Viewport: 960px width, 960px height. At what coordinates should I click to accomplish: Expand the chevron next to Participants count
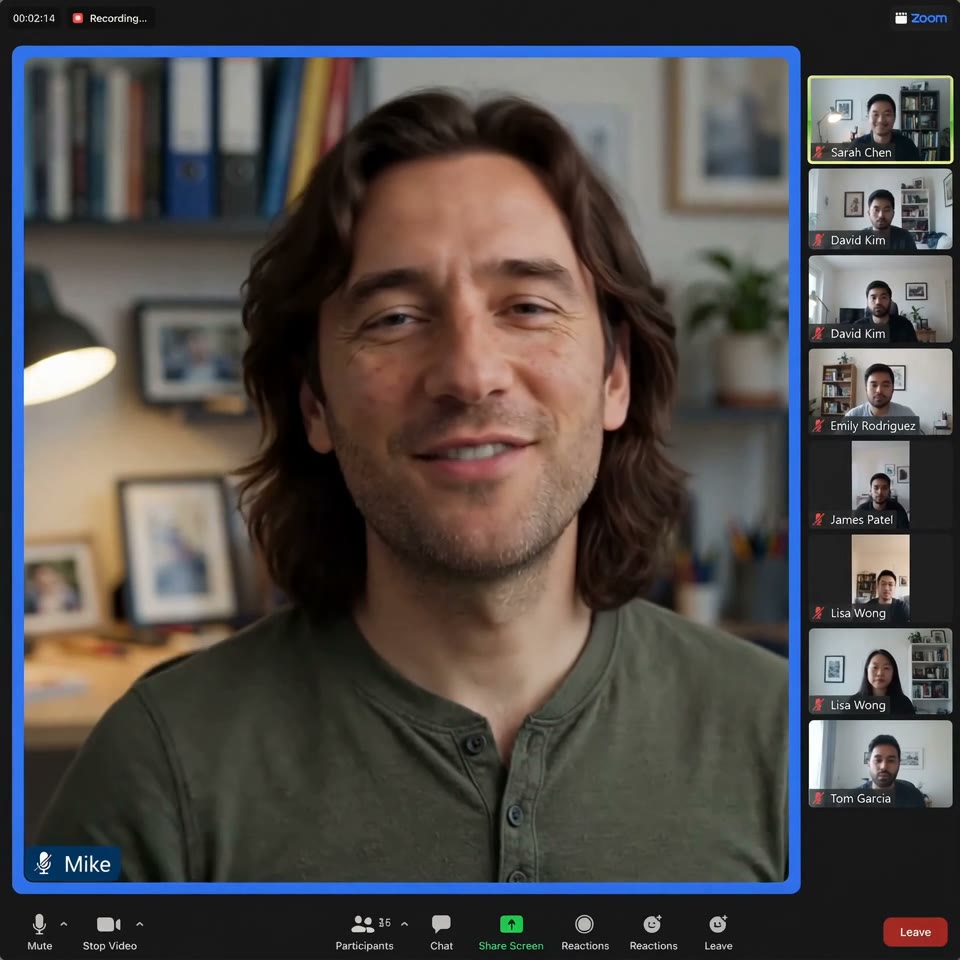click(x=404, y=924)
